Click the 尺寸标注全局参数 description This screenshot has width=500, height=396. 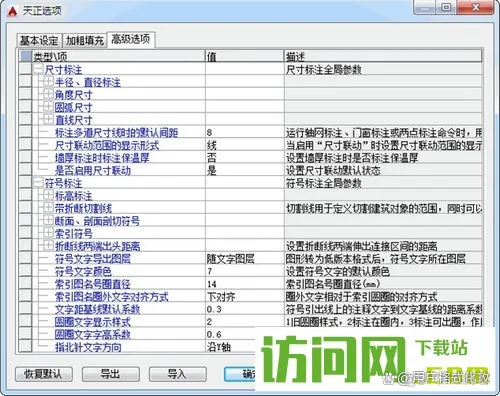coord(323,70)
